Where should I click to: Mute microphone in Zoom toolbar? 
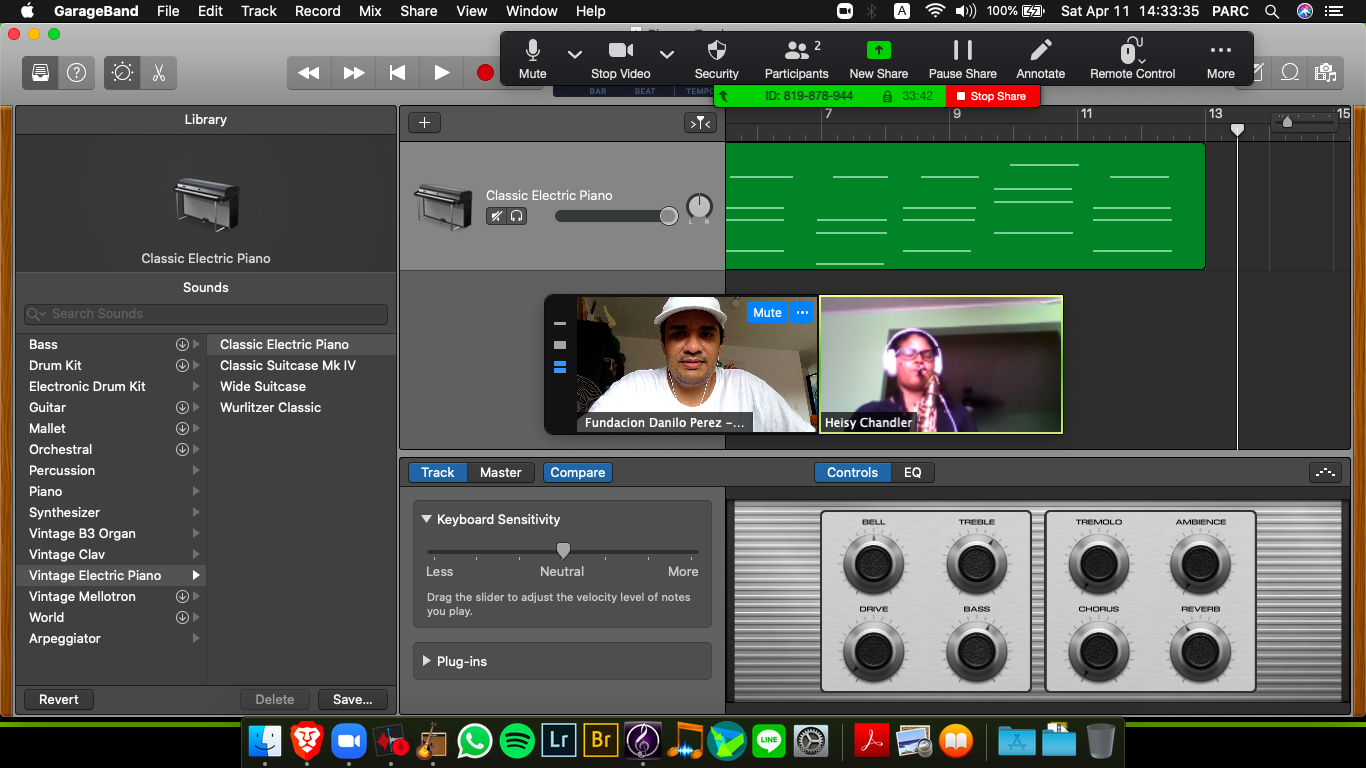533,60
